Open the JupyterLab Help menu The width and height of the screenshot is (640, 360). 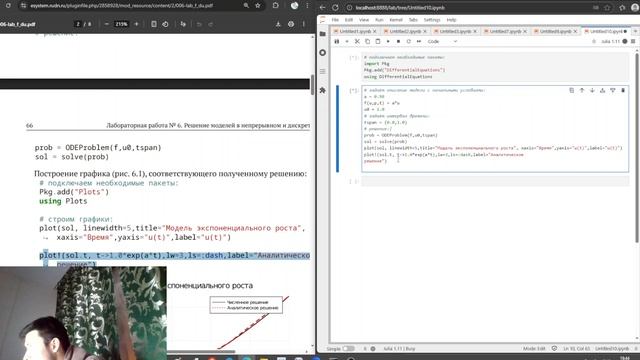pos(451,20)
